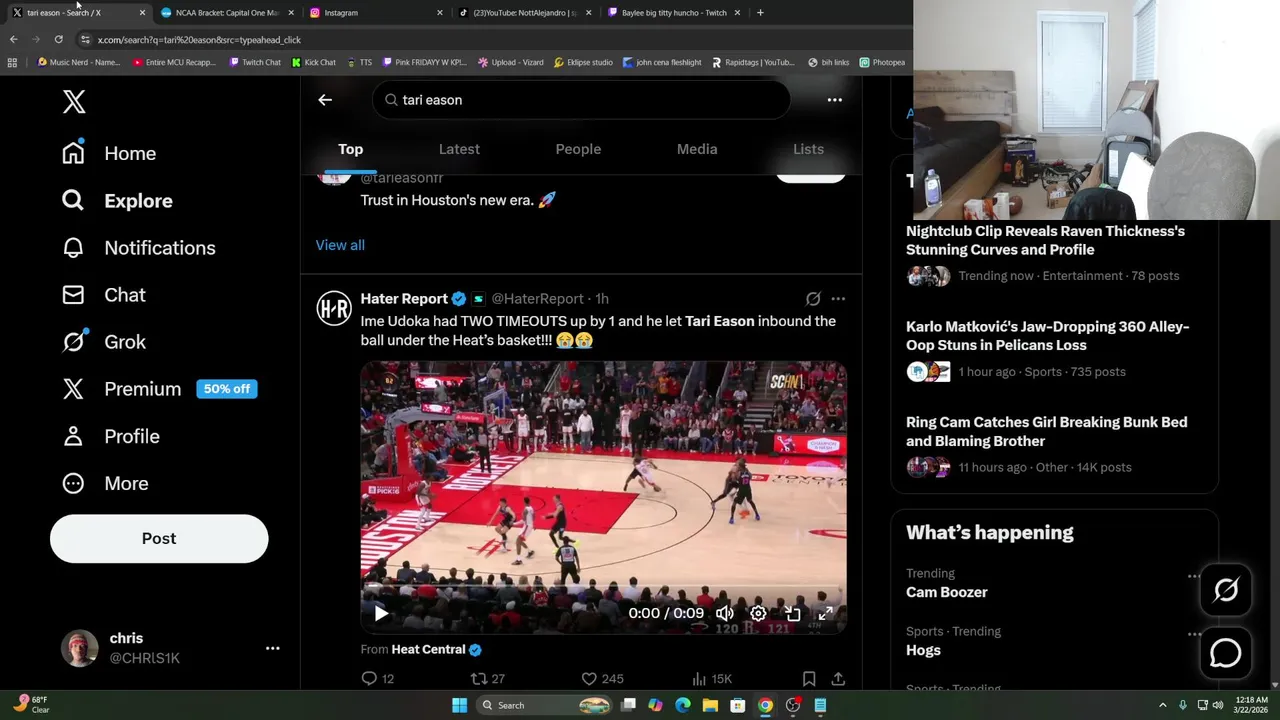Open video settings gear

pyautogui.click(x=758, y=613)
